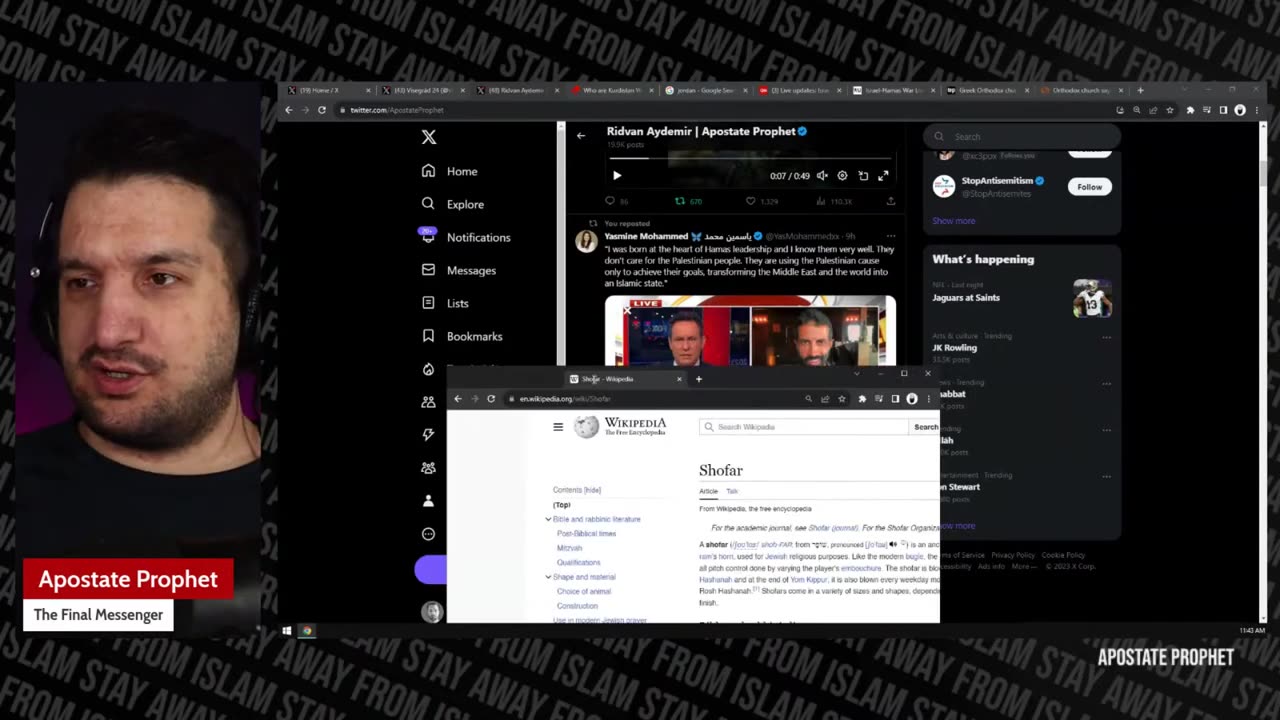
Task: Open Bookmarks in the Twitter sidebar
Action: (462, 336)
